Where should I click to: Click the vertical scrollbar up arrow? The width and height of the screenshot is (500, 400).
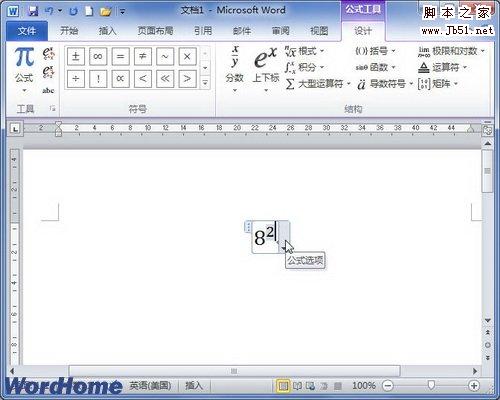[x=488, y=143]
